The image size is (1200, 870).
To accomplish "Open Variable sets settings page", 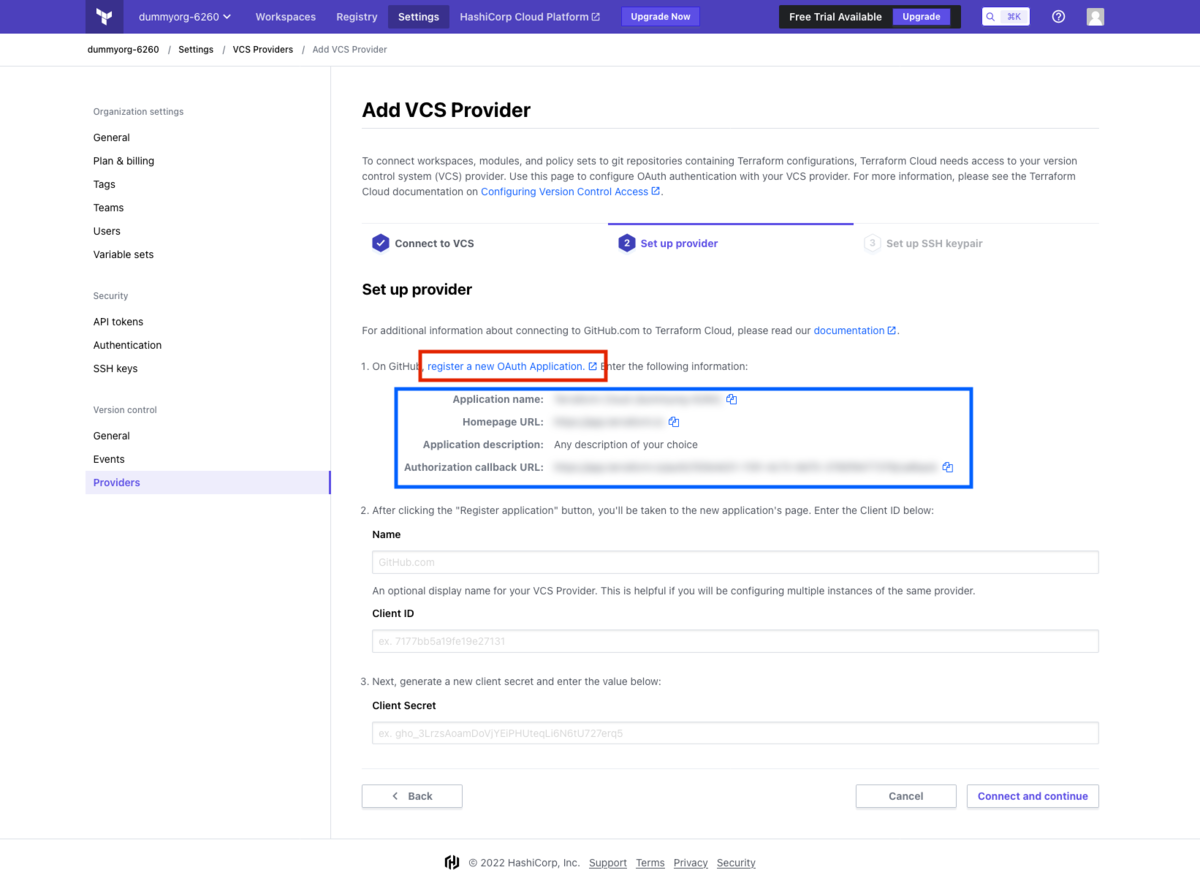I will (x=124, y=255).
